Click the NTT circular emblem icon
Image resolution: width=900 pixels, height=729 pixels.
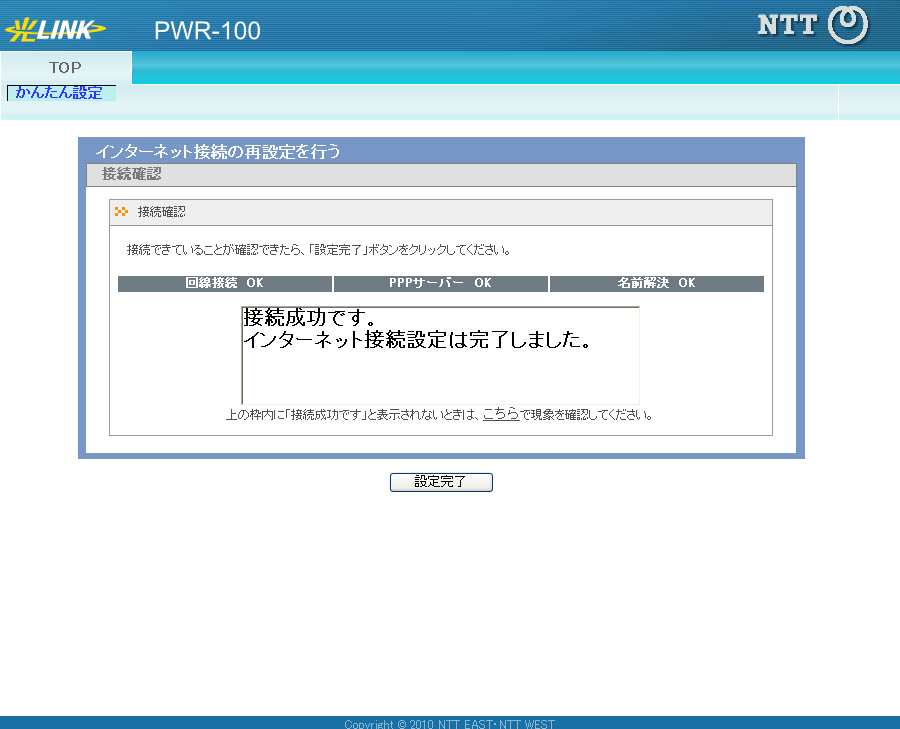(849, 26)
